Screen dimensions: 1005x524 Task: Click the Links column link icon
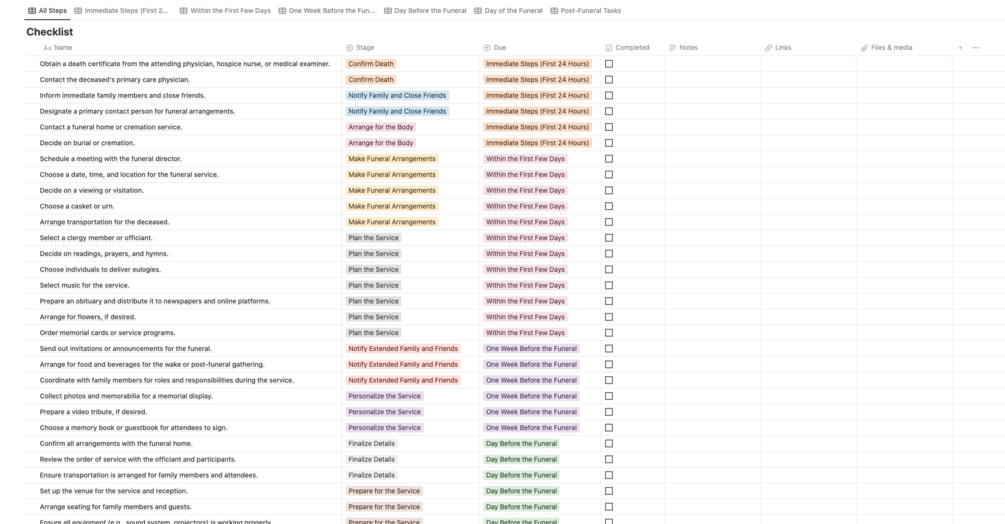[x=768, y=47]
